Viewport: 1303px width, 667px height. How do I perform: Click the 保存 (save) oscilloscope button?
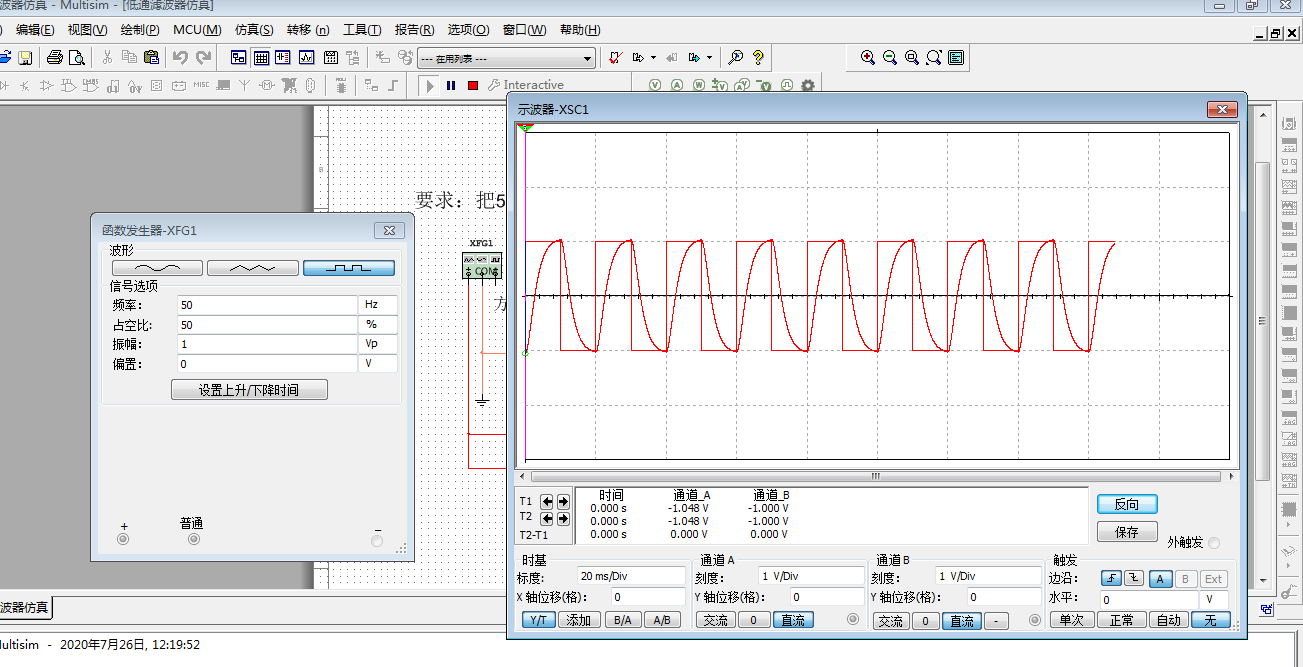1127,532
